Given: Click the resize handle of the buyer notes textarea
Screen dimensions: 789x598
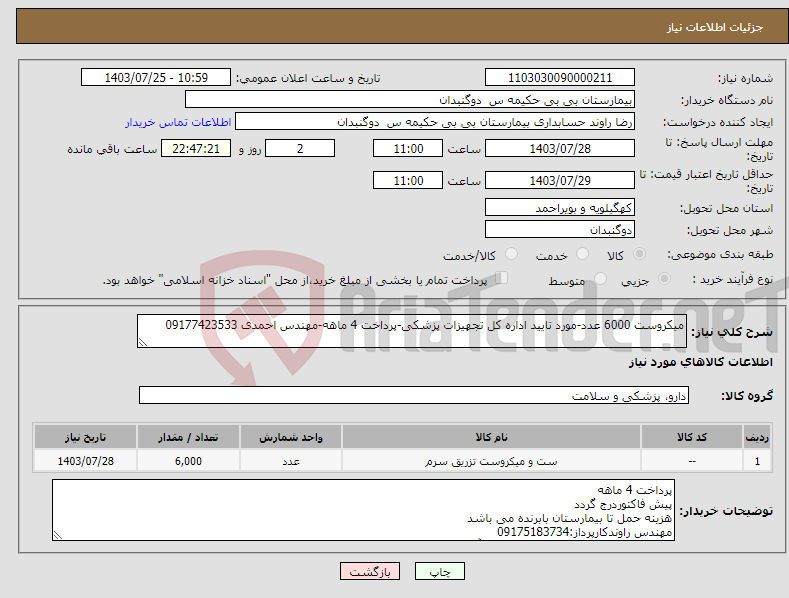Looking at the screenshot, I should point(58,536).
